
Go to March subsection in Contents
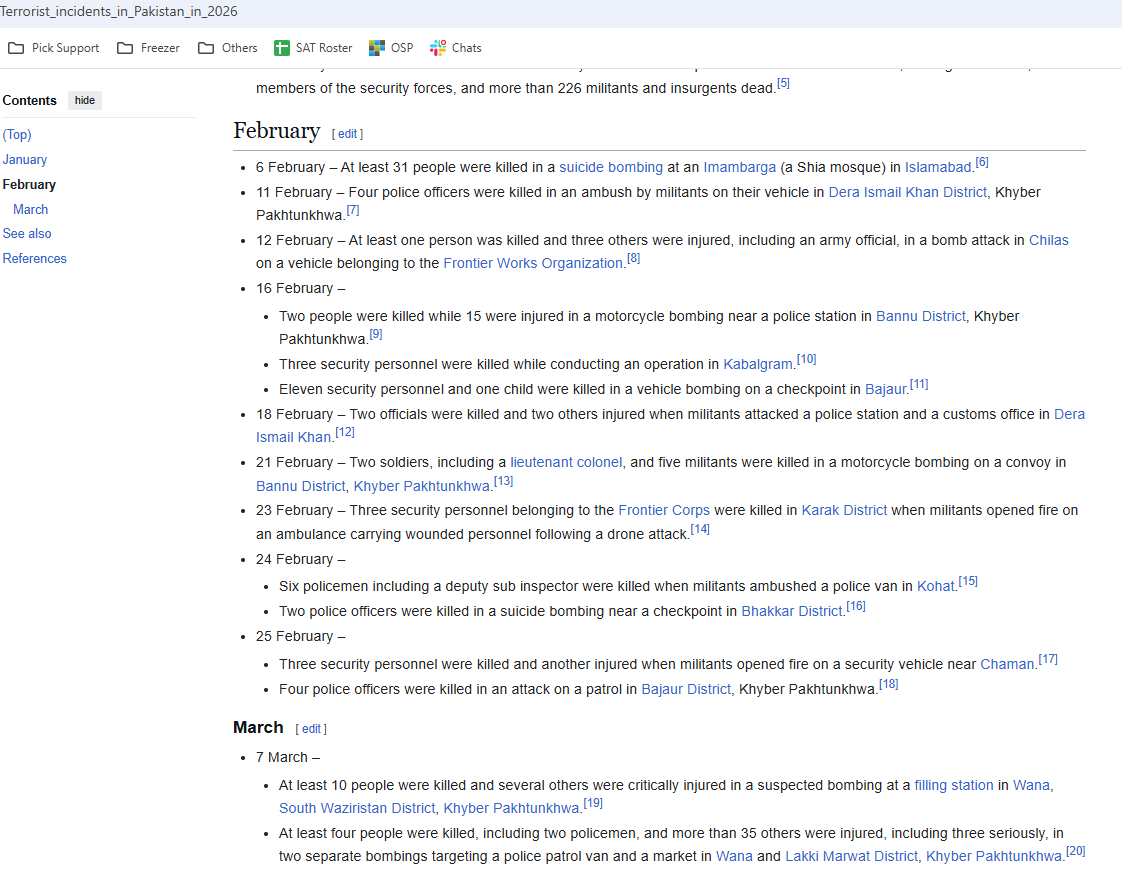pos(31,210)
